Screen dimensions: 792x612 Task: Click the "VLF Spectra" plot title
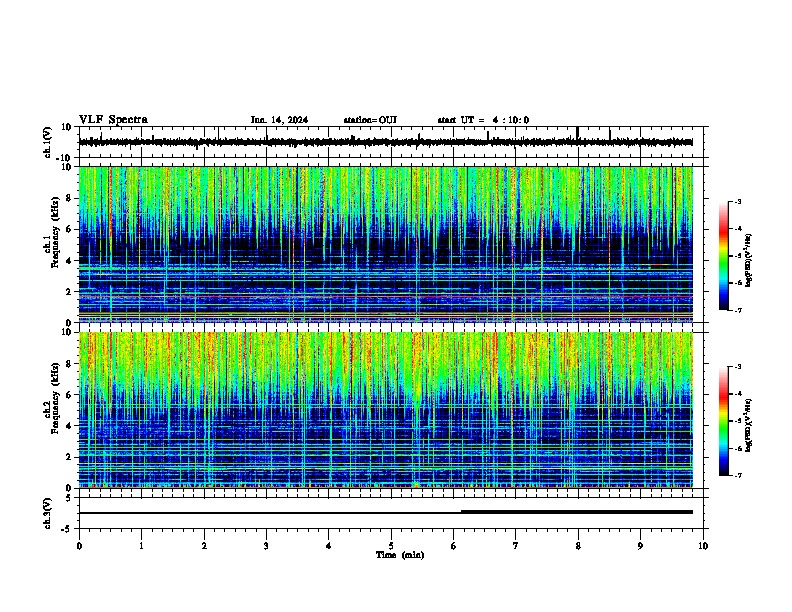pos(113,120)
